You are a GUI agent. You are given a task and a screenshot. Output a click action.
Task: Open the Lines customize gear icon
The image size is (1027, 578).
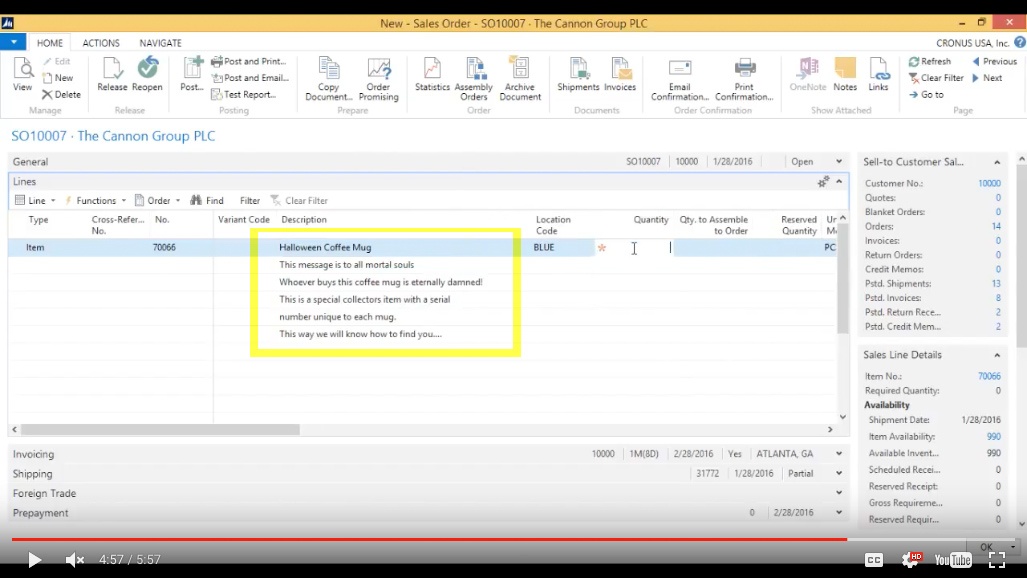coord(823,182)
